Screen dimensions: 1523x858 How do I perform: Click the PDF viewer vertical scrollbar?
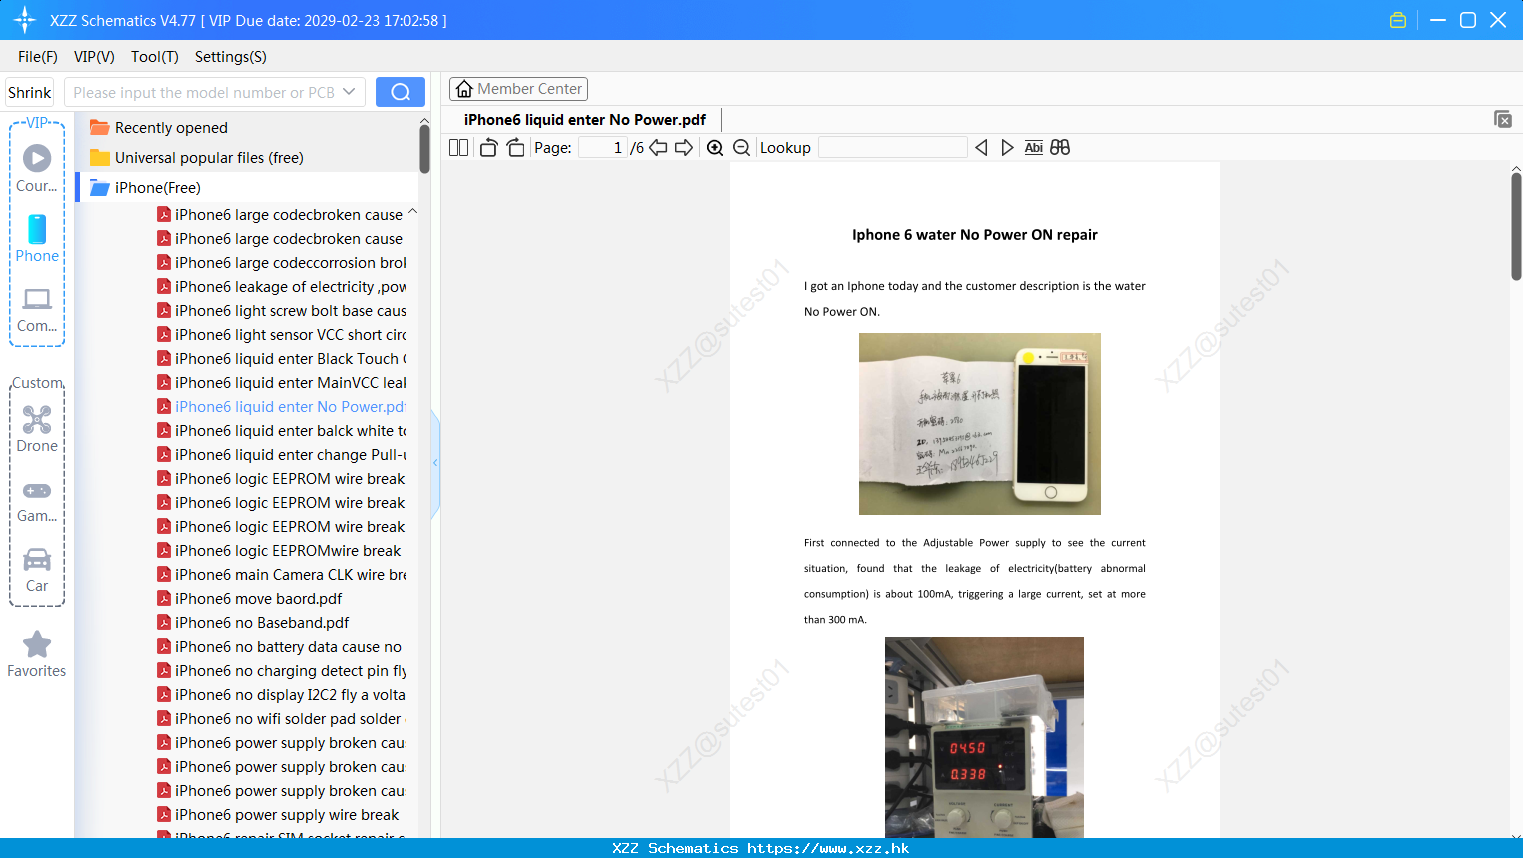coord(1516,227)
